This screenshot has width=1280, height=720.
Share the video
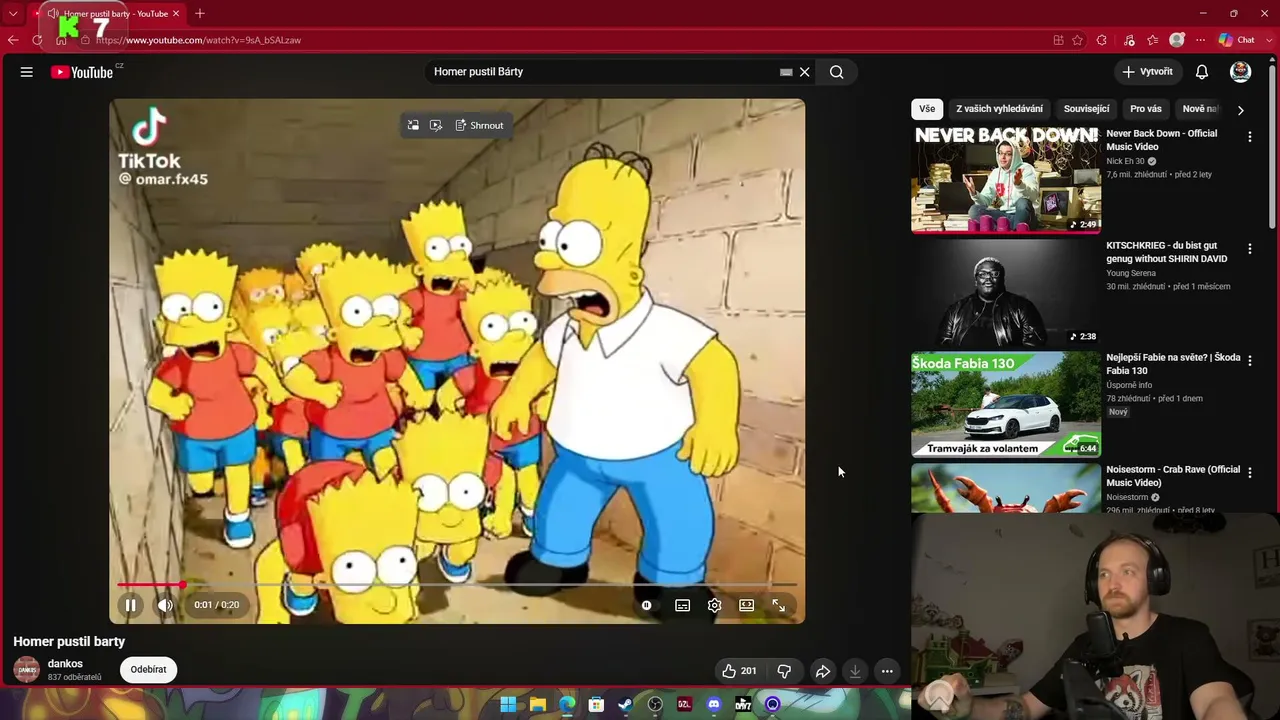tap(822, 671)
